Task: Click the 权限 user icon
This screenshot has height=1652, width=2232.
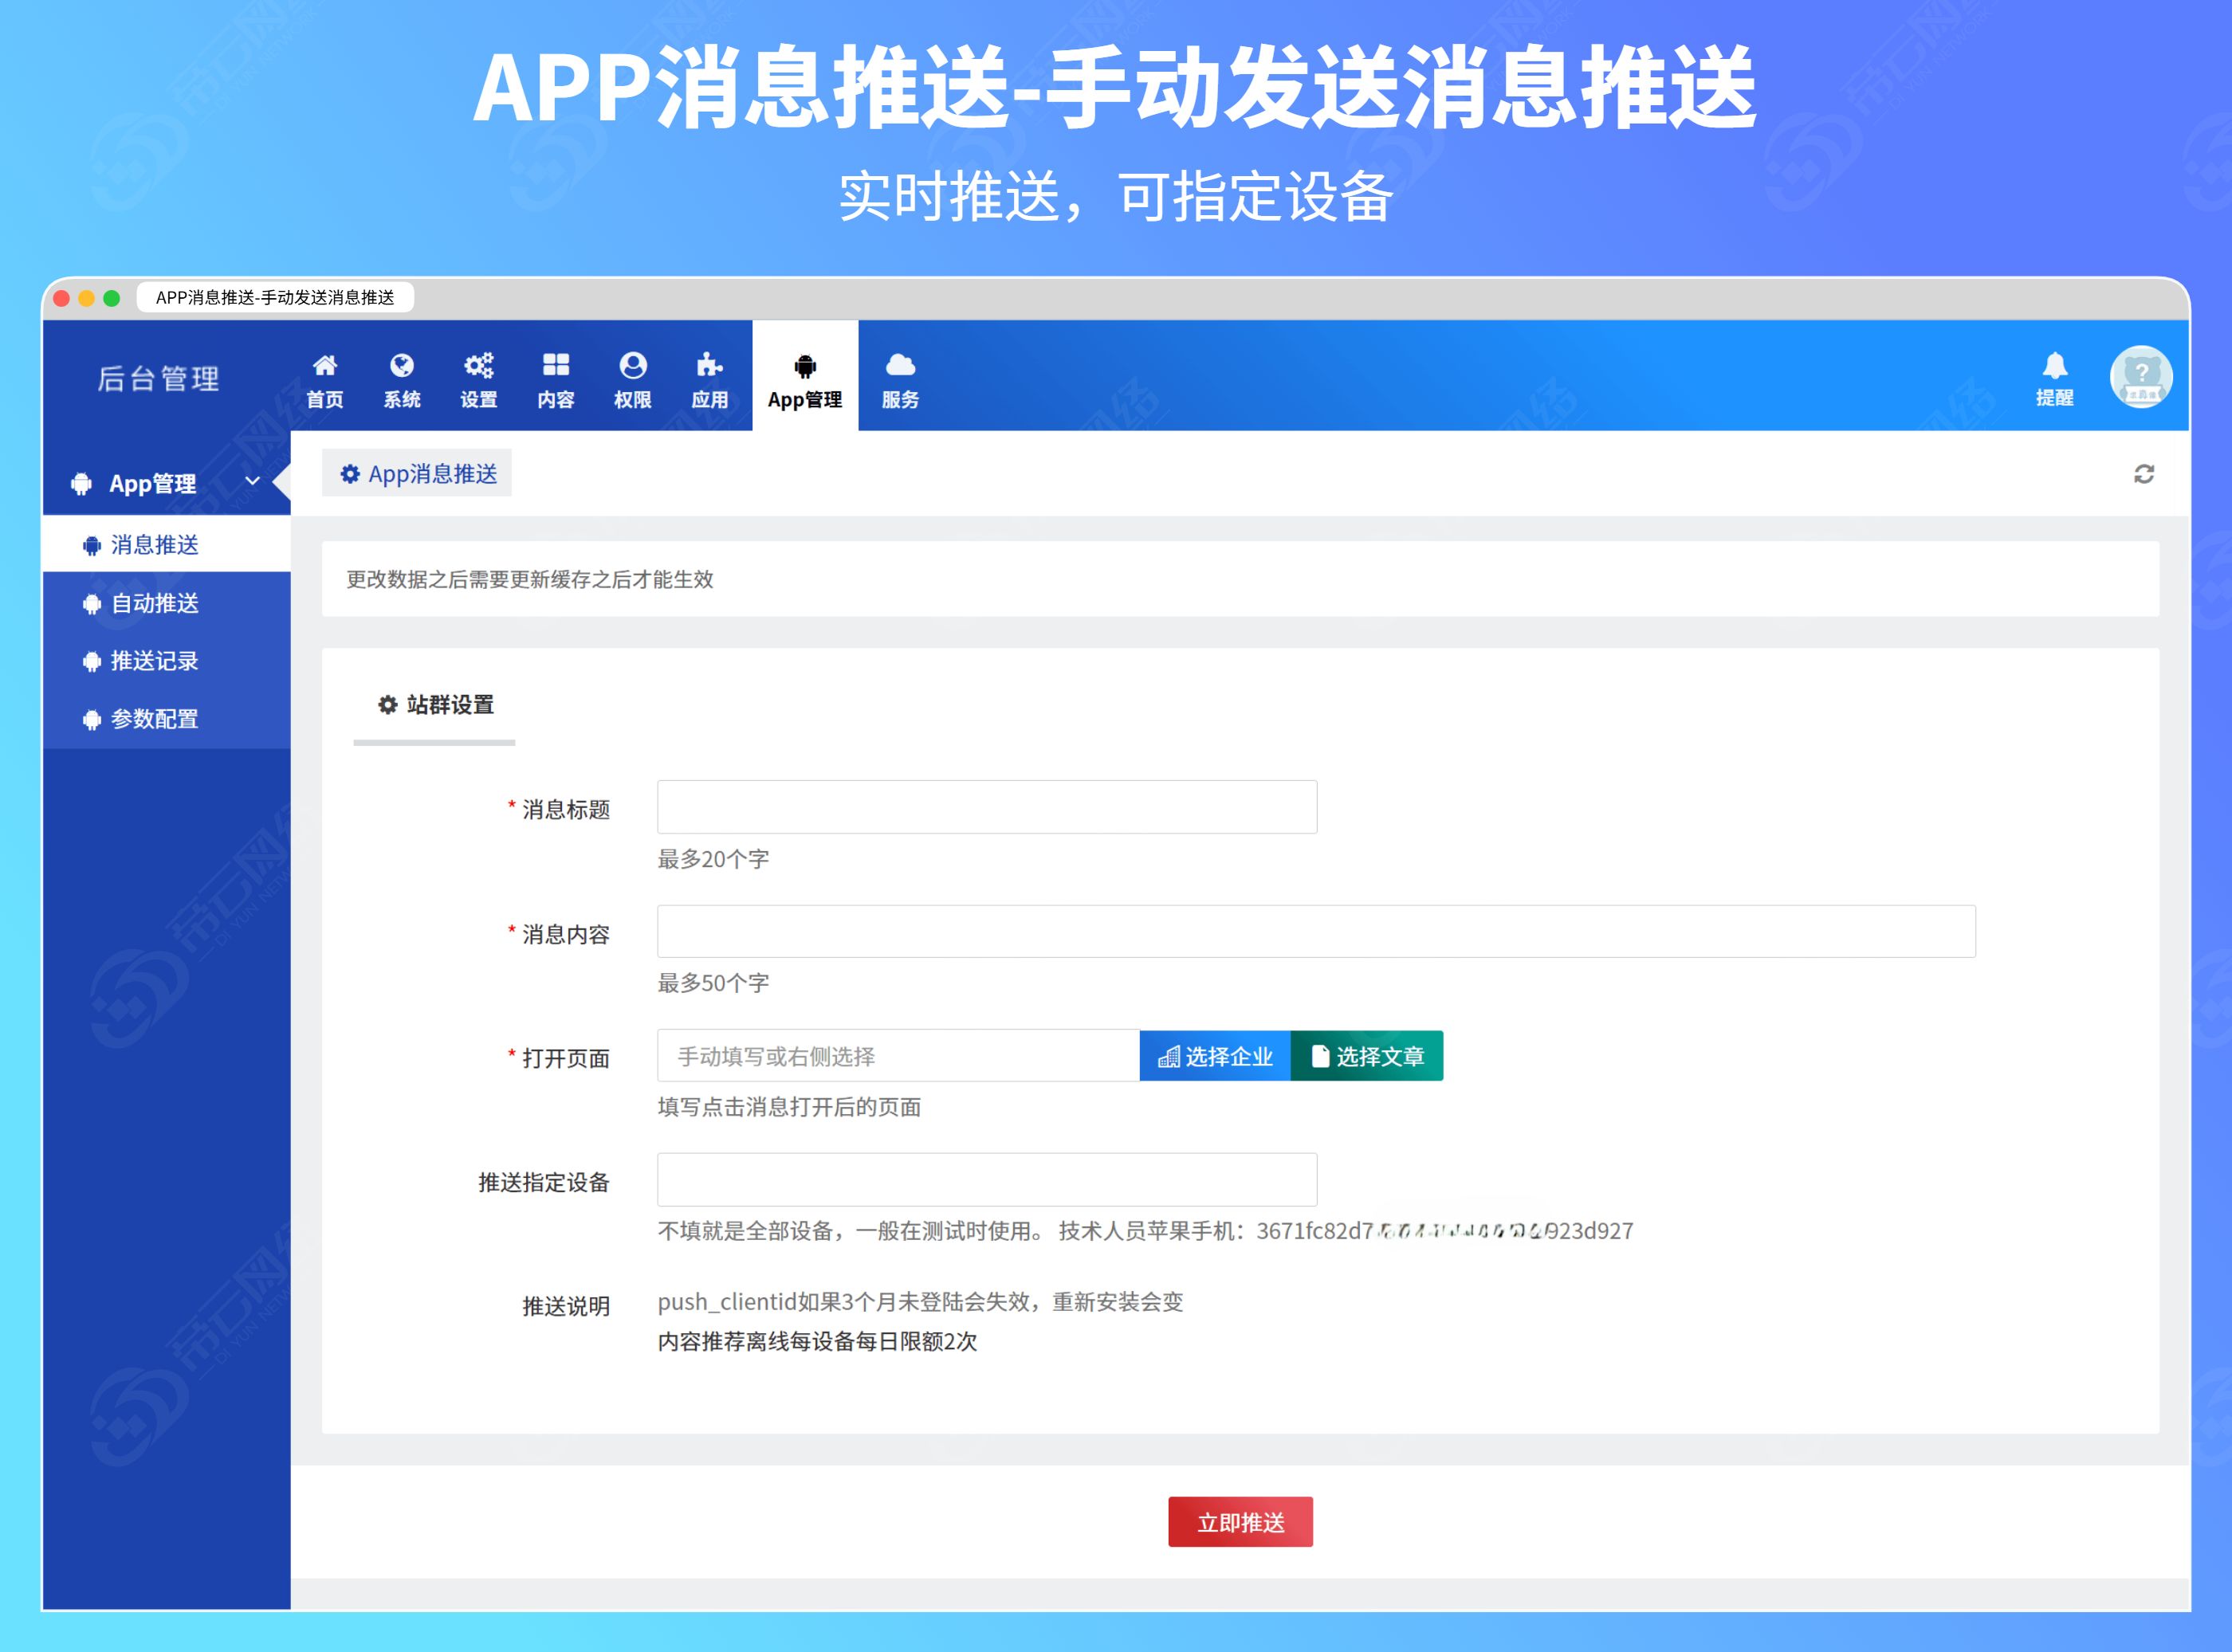Action: (632, 366)
